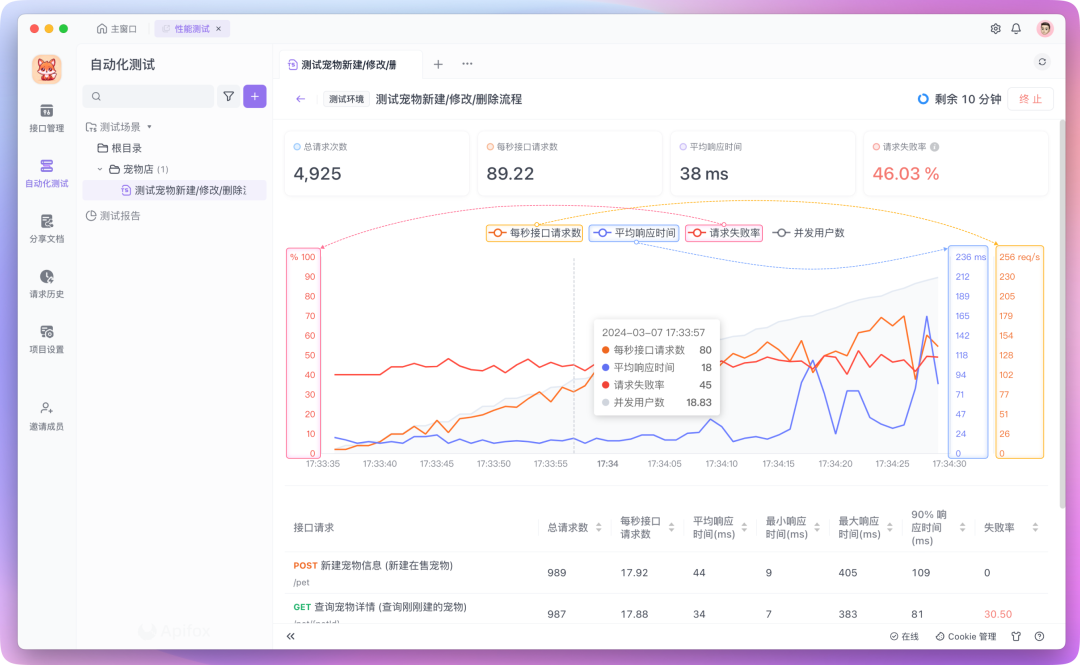Toggle the 并发用户数 chart legend
The image size is (1080, 665).
(809, 233)
